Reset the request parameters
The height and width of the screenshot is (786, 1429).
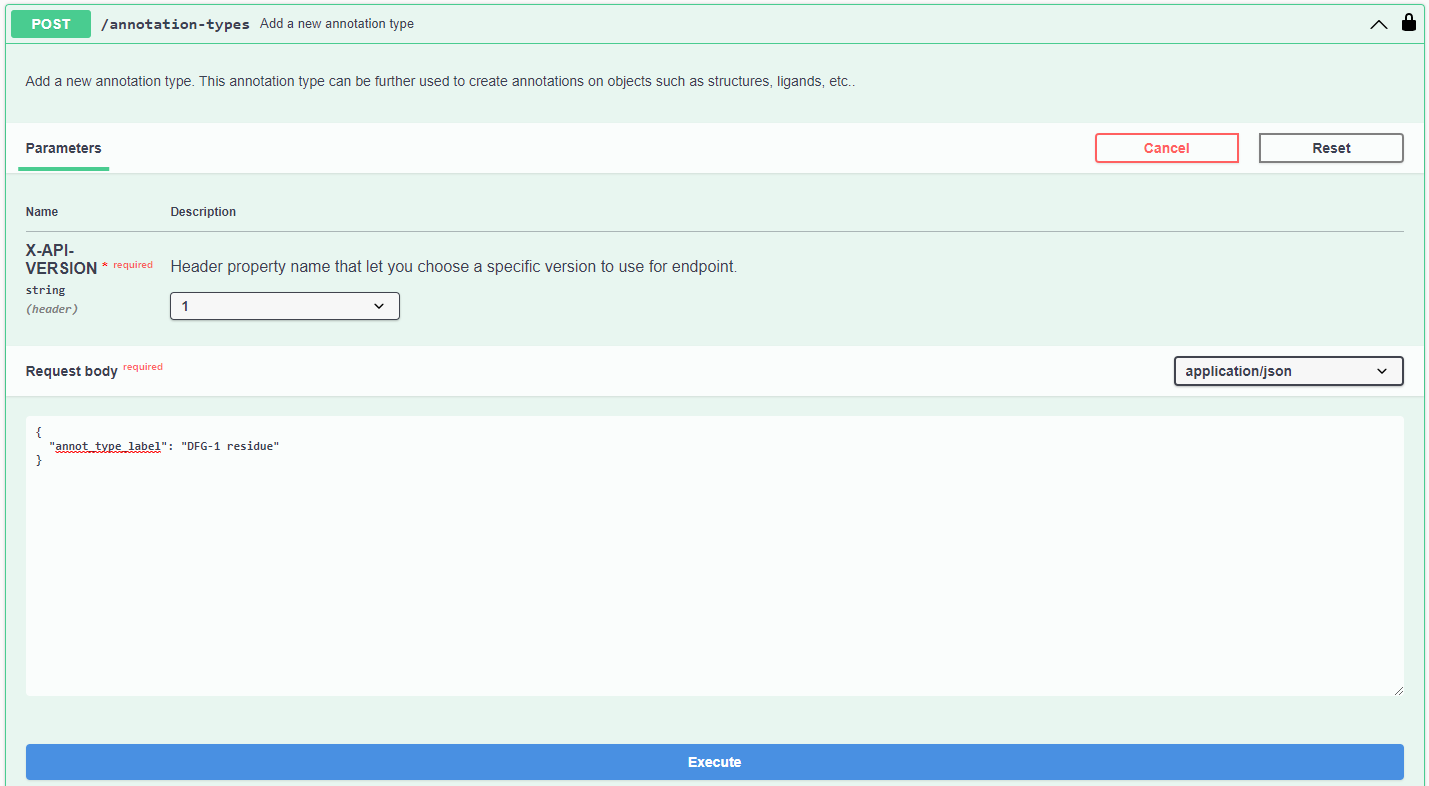(1331, 148)
